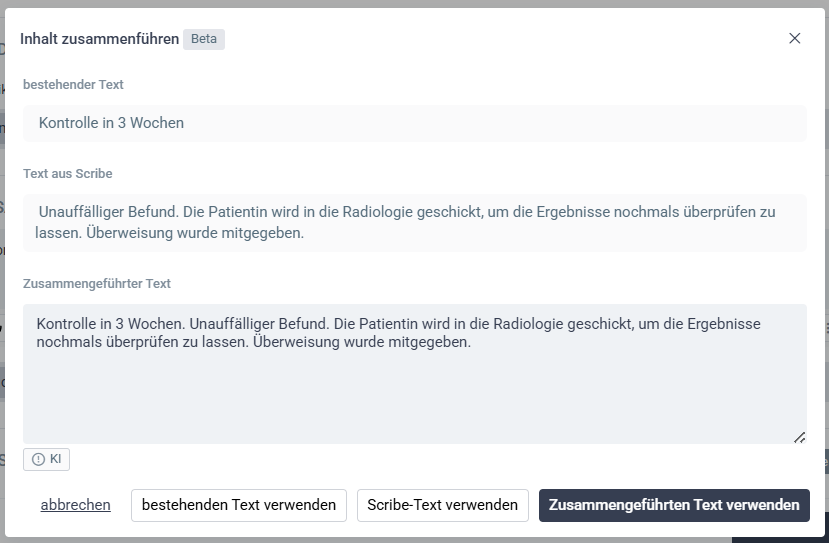Confirm with Zusammengeführten Text verwenden

(674, 505)
